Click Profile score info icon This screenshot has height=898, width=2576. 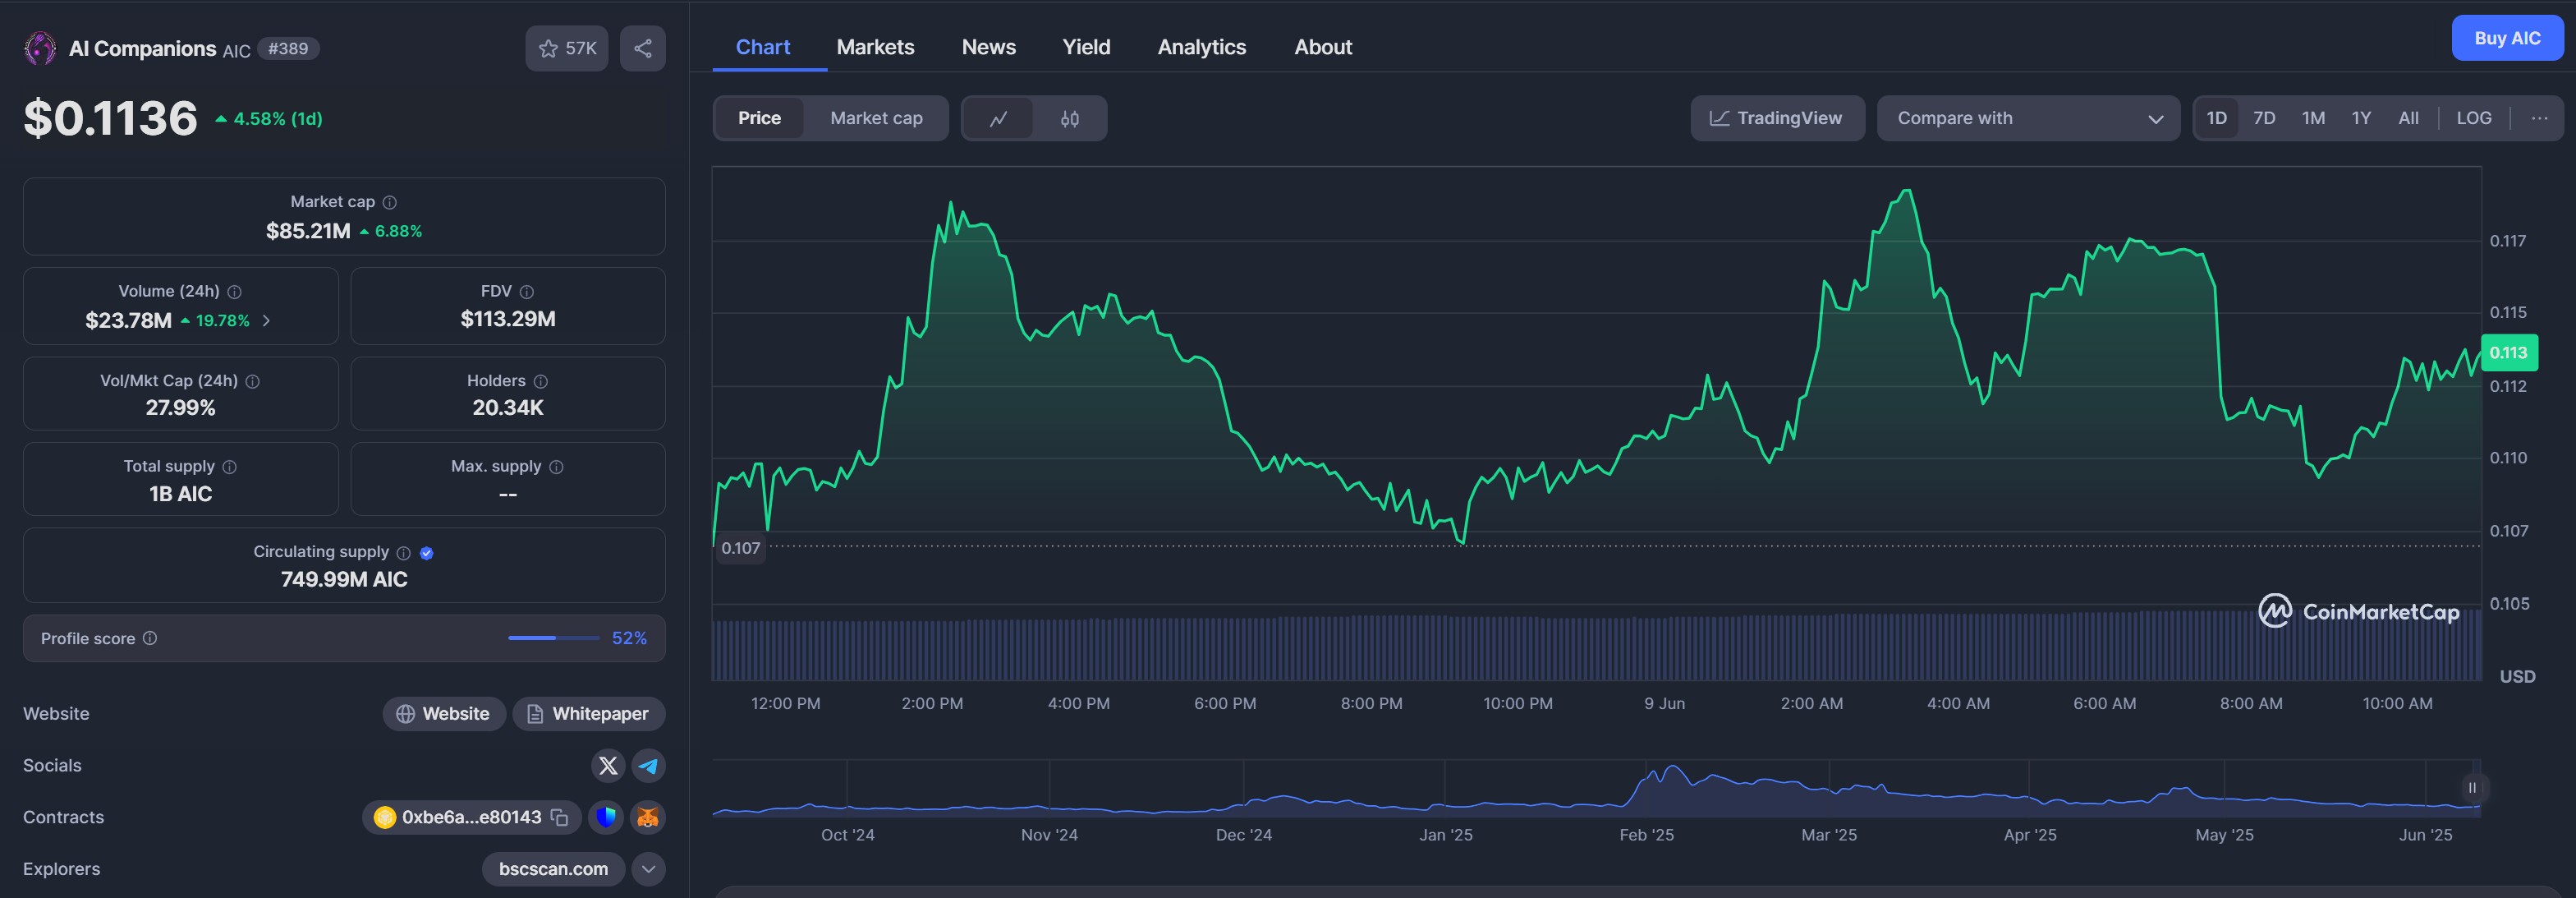(x=150, y=638)
